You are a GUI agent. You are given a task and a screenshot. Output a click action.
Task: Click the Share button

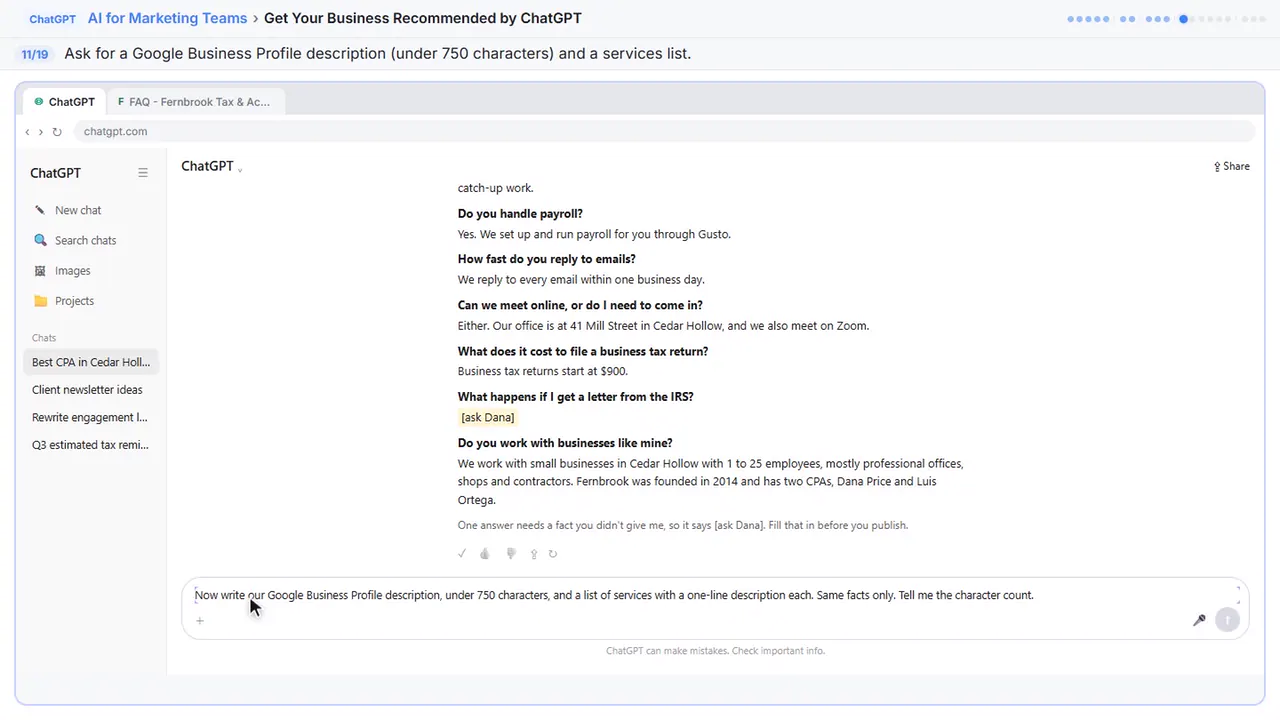[x=1232, y=166]
